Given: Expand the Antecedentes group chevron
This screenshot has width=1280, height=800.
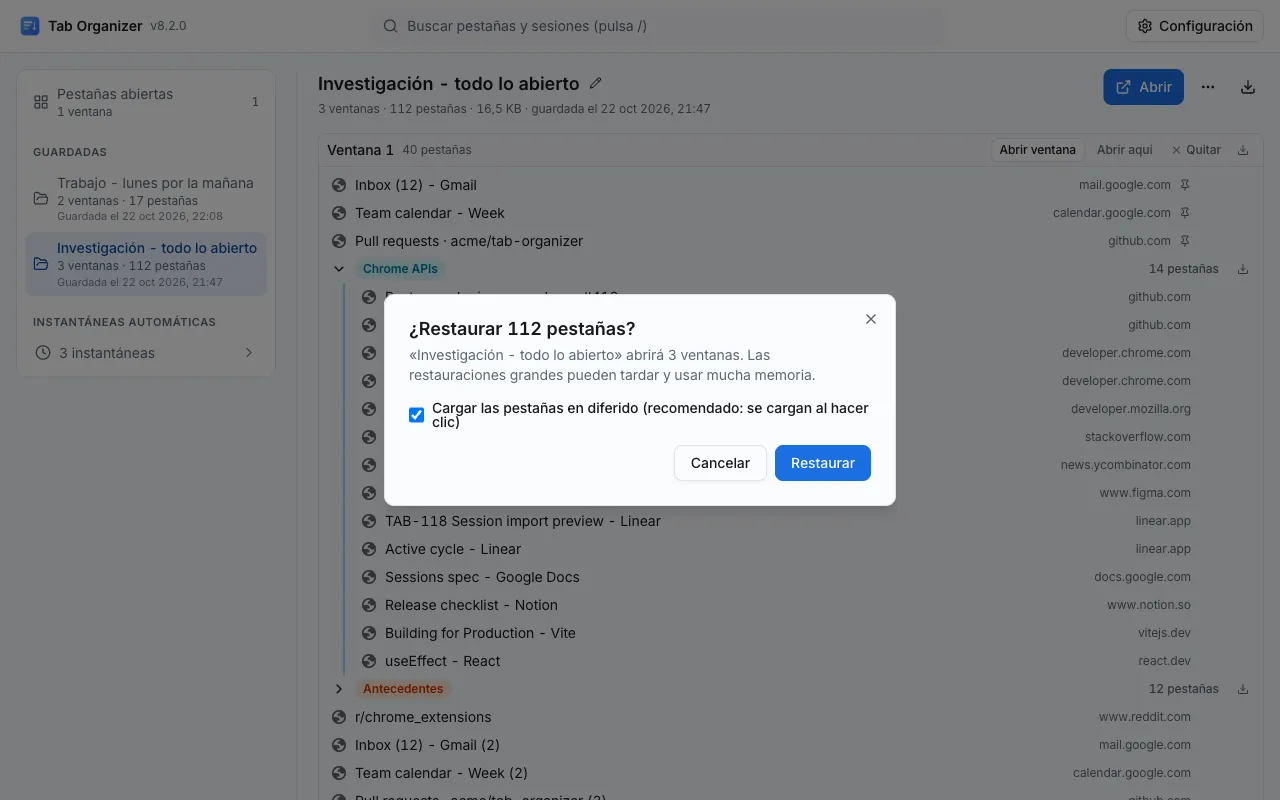Looking at the screenshot, I should pos(339,689).
